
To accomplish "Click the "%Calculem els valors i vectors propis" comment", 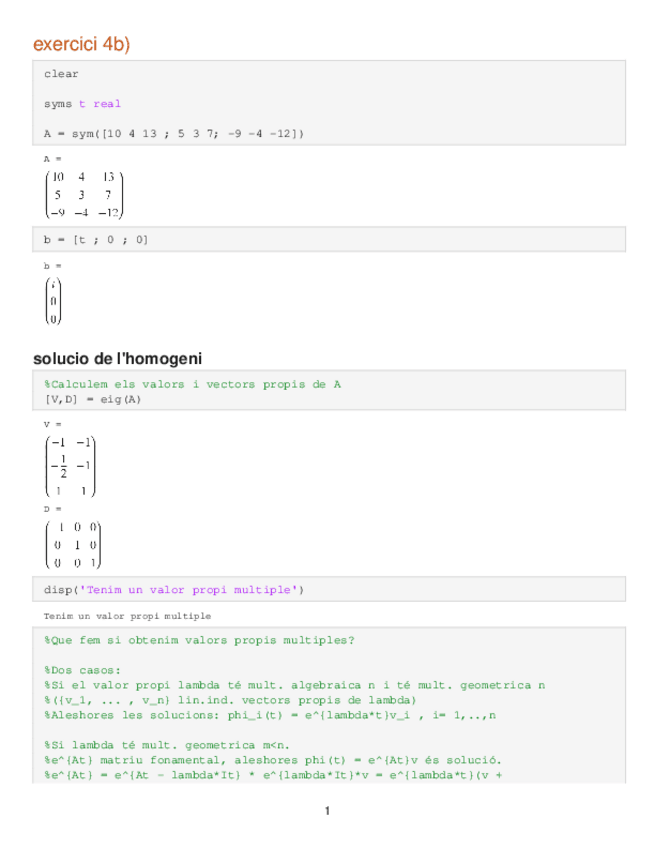I will pyautogui.click(x=192, y=384).
